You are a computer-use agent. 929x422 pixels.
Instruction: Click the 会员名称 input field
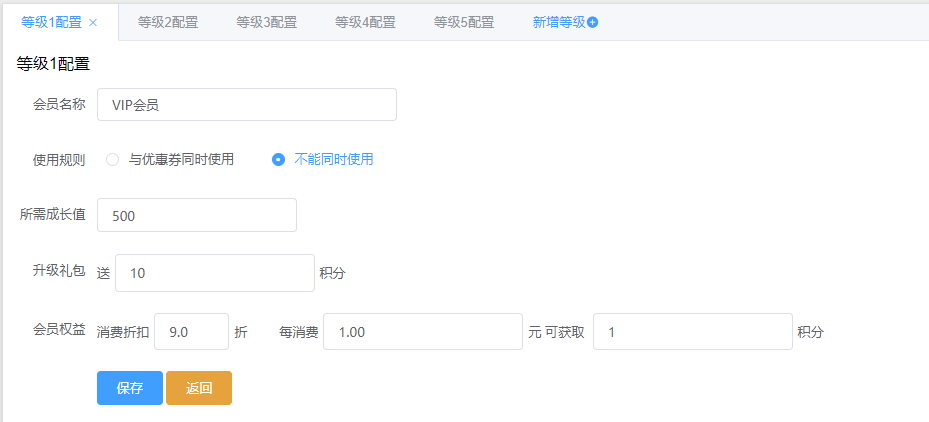(246, 104)
